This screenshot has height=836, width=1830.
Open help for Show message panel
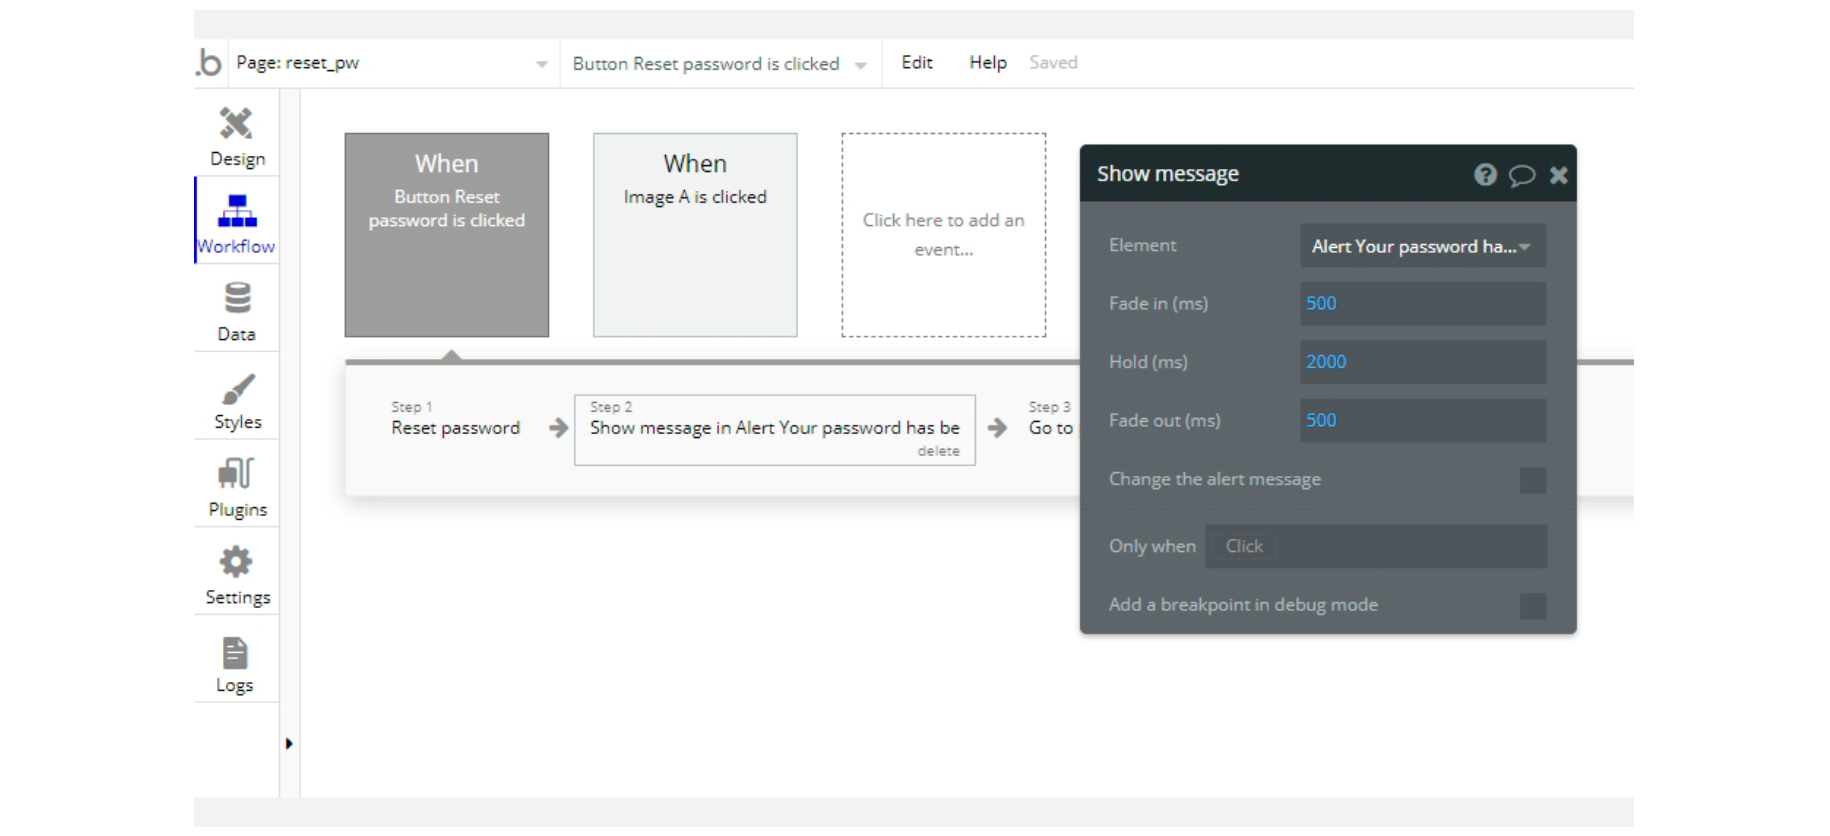[x=1485, y=175]
